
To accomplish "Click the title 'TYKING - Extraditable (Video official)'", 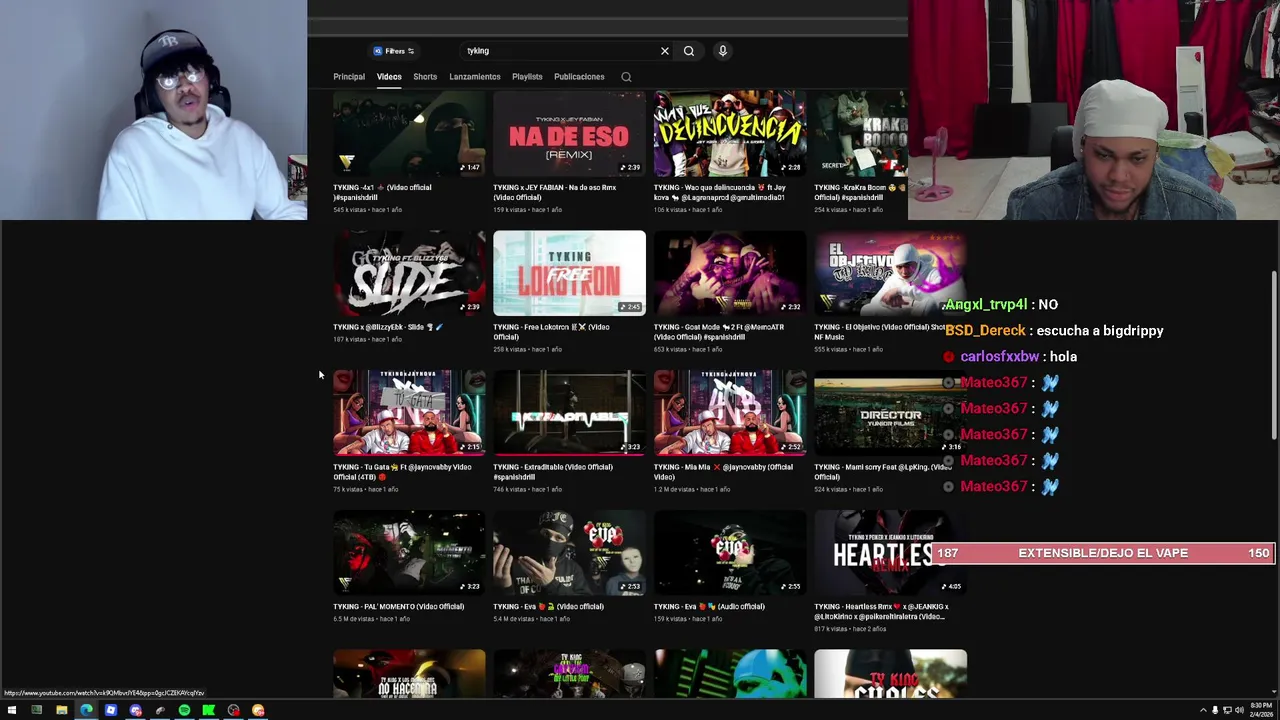I will [552, 472].
